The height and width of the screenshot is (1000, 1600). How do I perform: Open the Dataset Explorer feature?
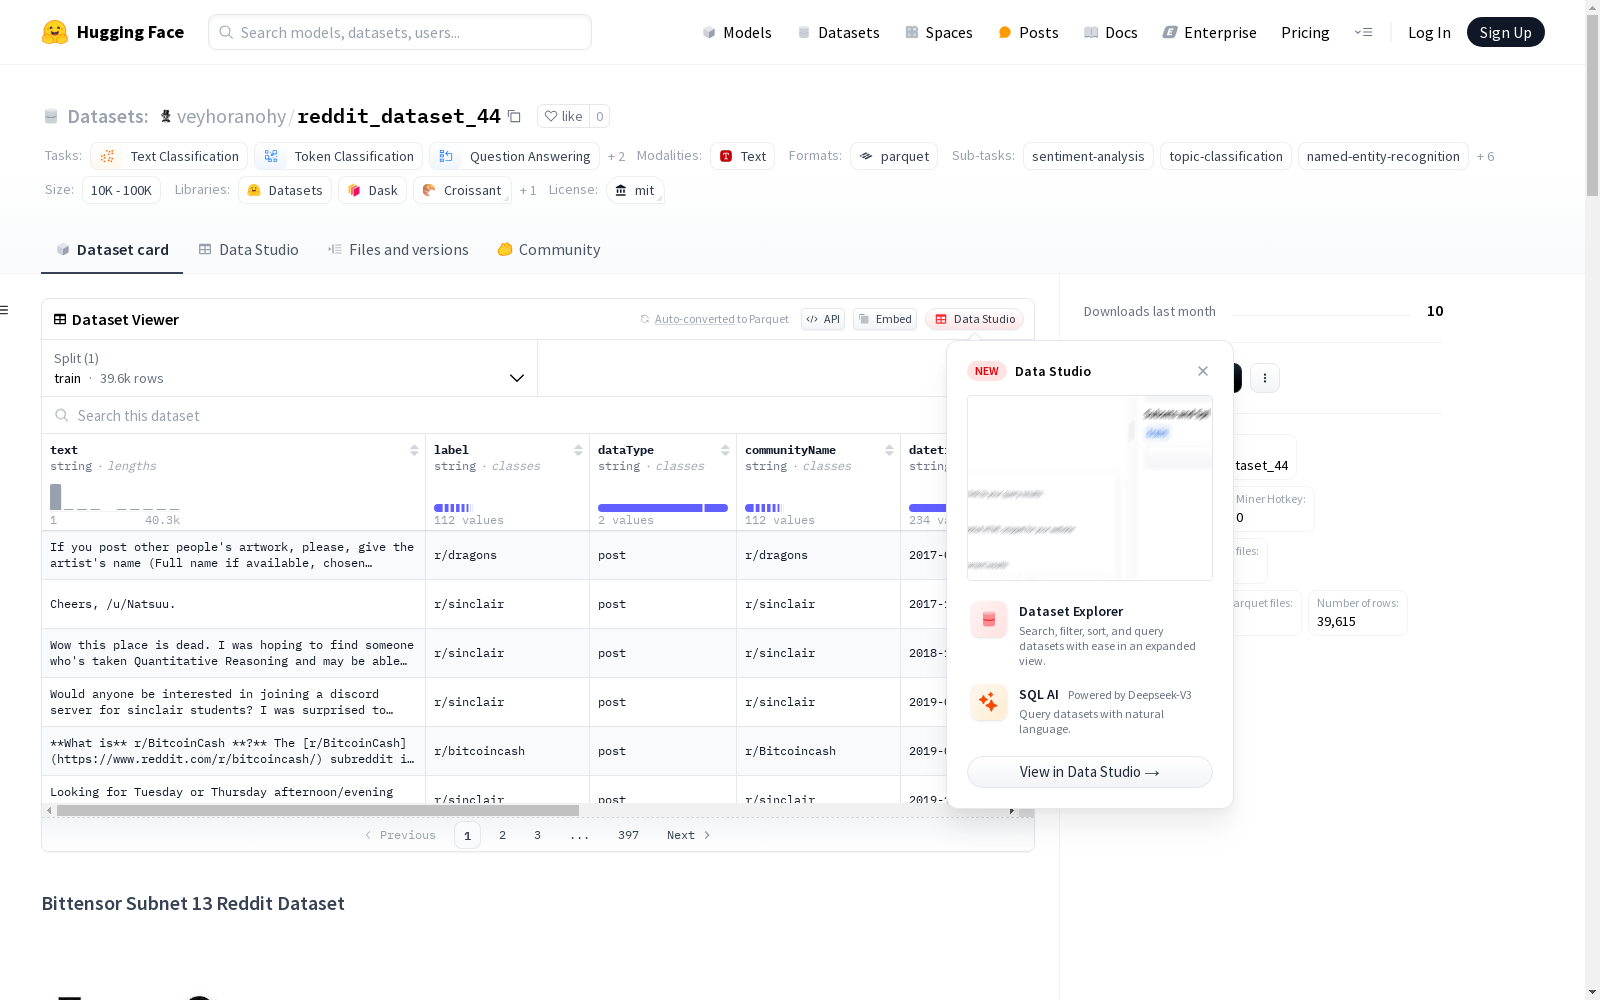pyautogui.click(x=1090, y=634)
